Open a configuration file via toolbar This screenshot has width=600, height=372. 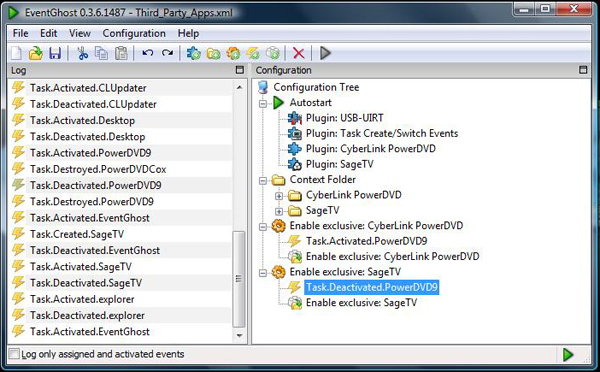point(36,53)
